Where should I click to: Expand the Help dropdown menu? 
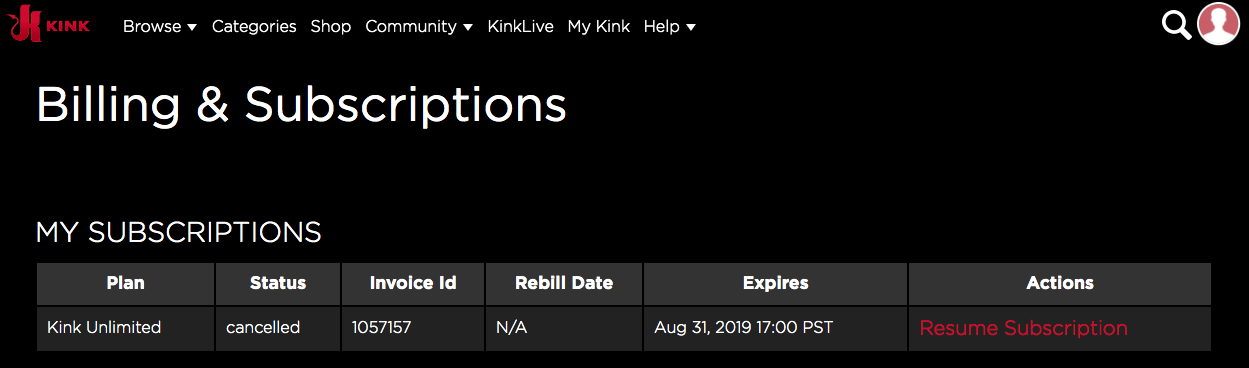(670, 27)
